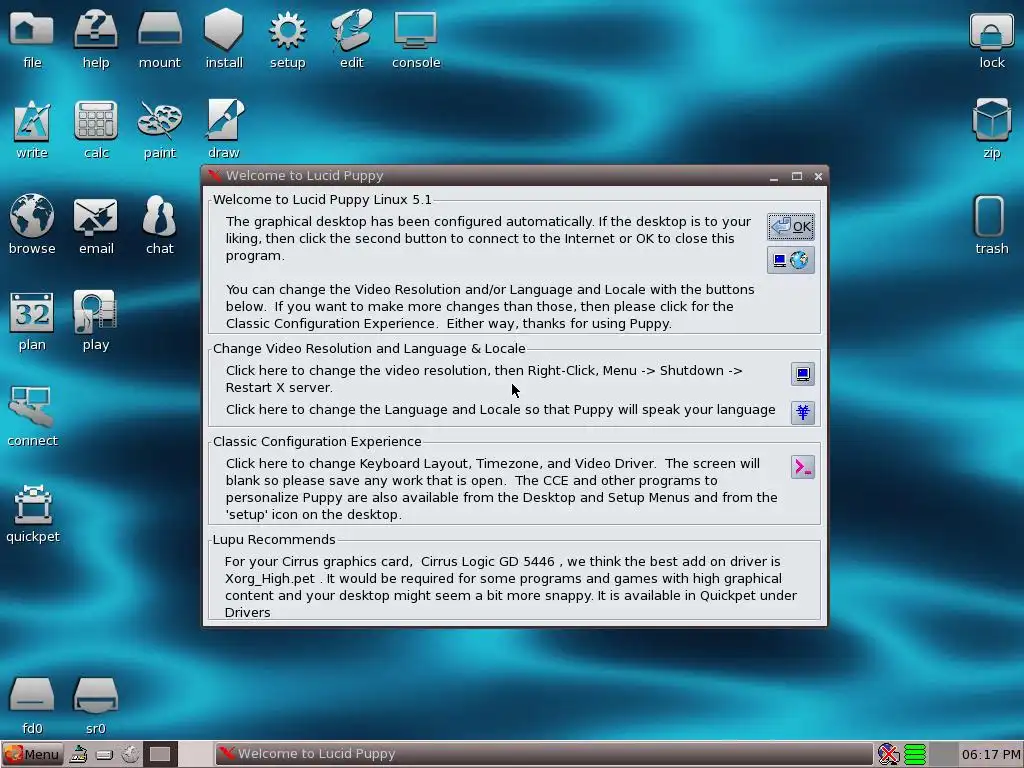1024x768 pixels.
Task: Click 'Welcome to Lucid Puppy Linux 5.1' heading
Action: click(322, 200)
